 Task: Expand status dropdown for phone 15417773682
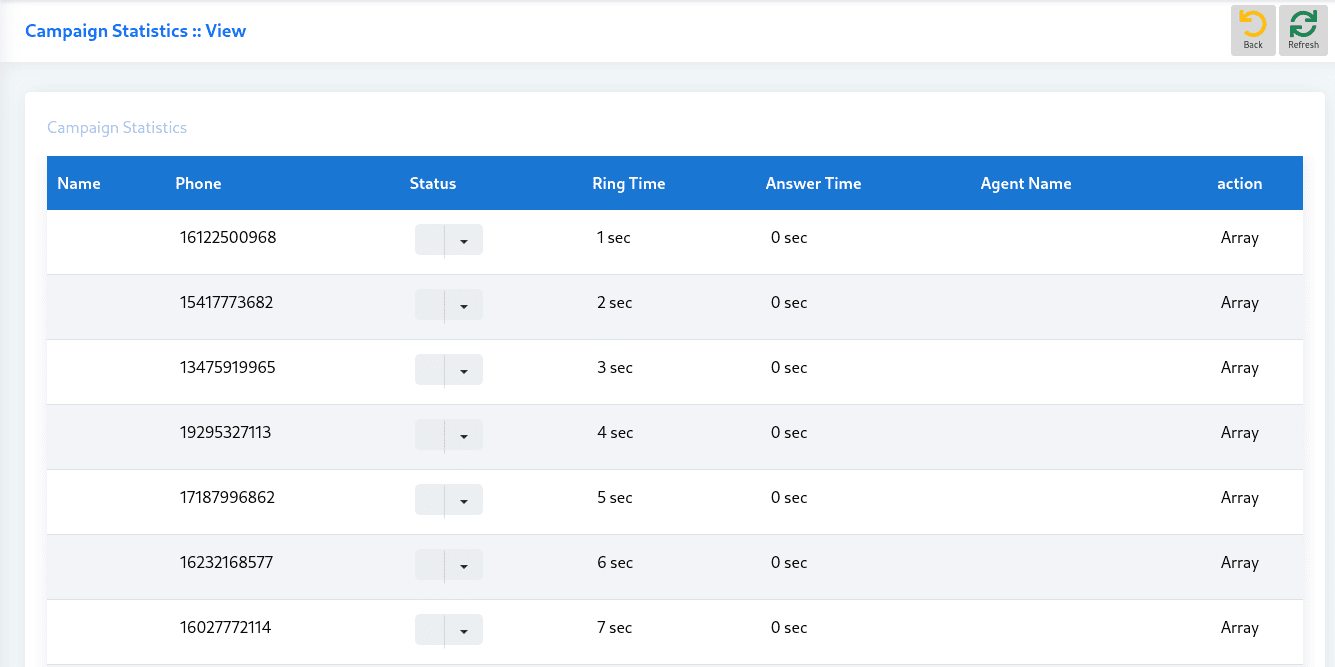(x=463, y=305)
